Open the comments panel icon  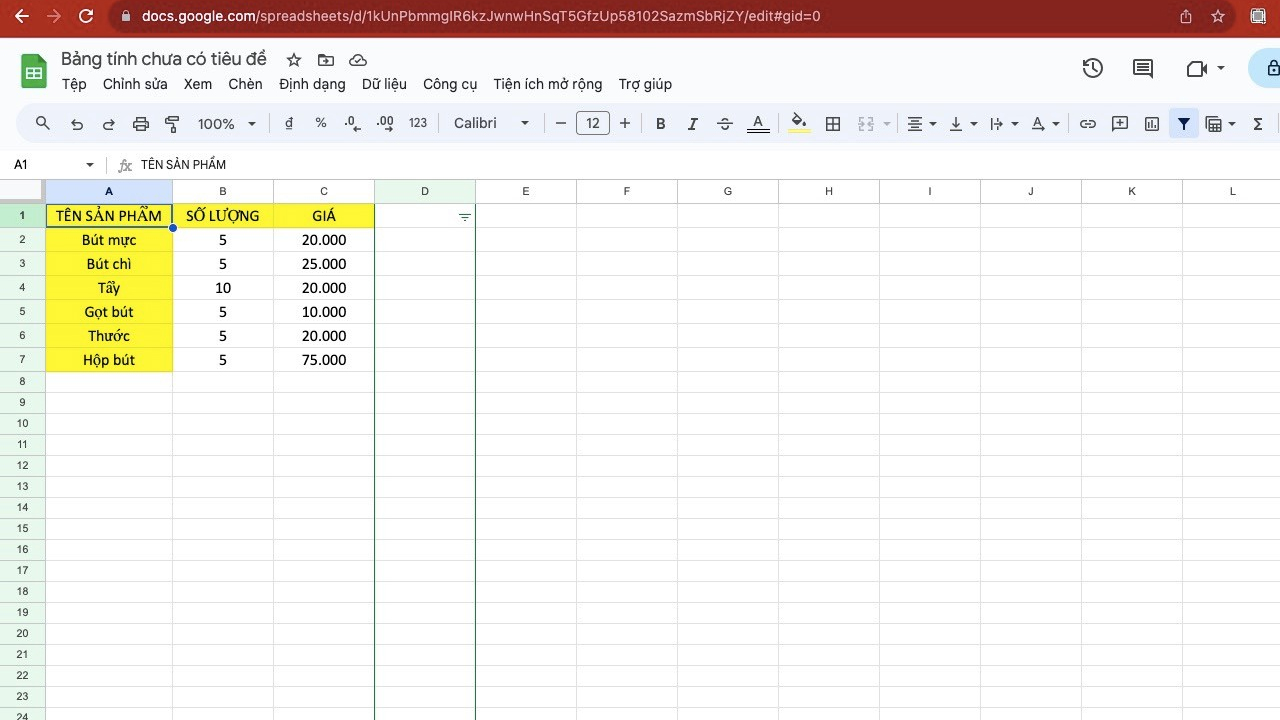coord(1143,68)
